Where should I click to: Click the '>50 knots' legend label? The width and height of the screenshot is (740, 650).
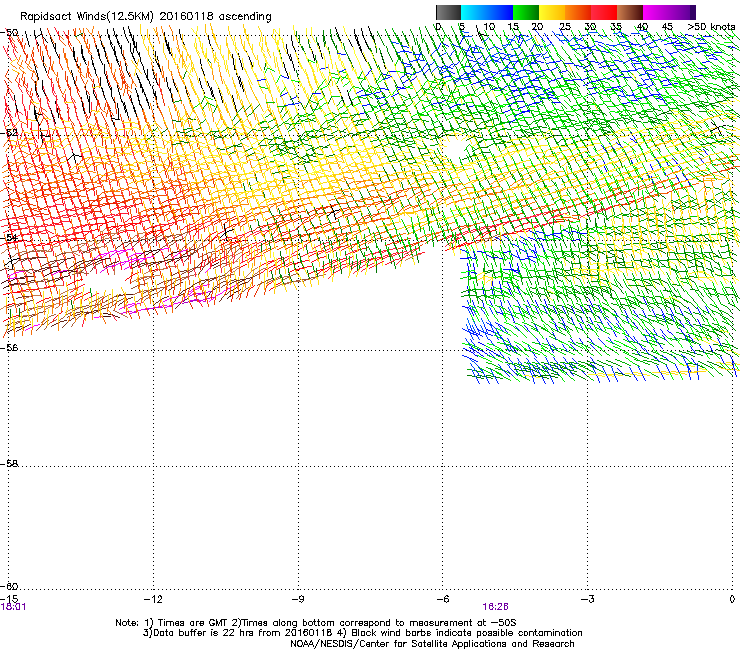point(711,27)
